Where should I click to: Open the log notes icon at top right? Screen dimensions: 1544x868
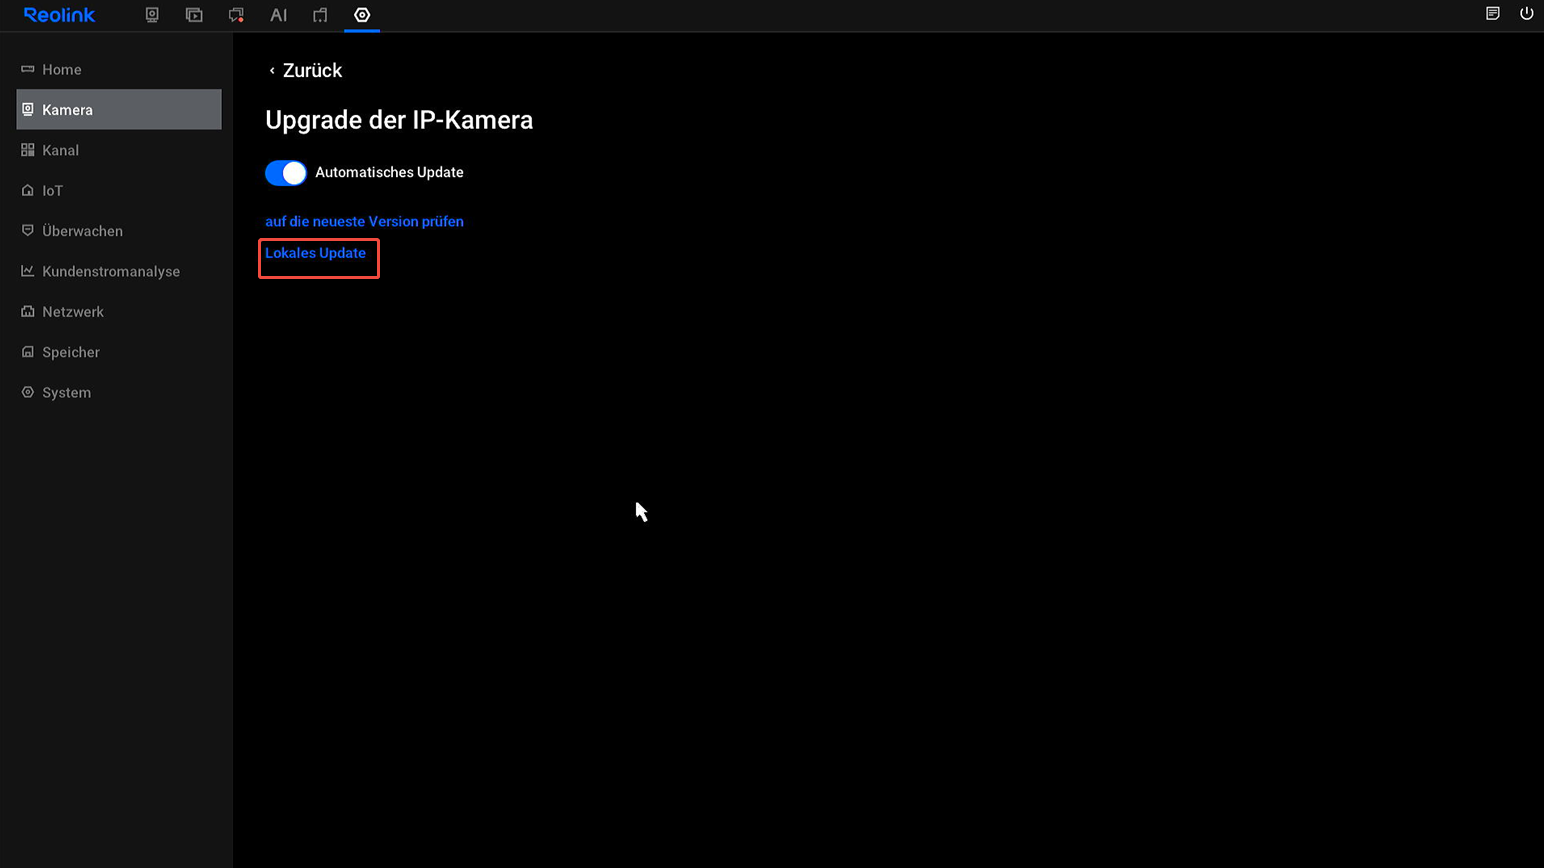(1493, 14)
